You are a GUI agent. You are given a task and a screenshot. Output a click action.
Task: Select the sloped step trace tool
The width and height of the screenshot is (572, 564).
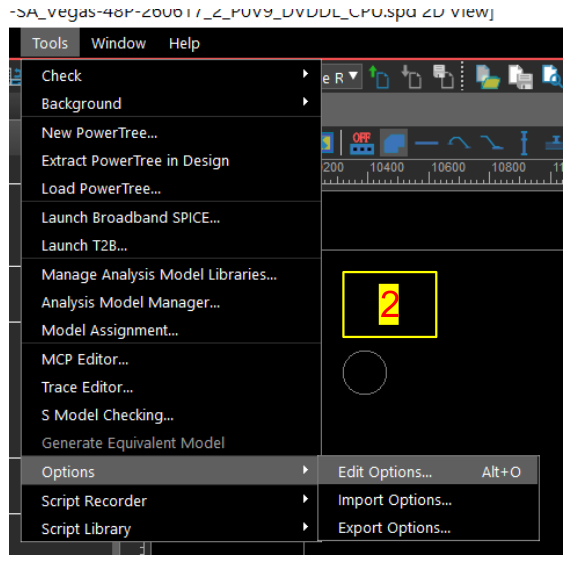point(492,142)
